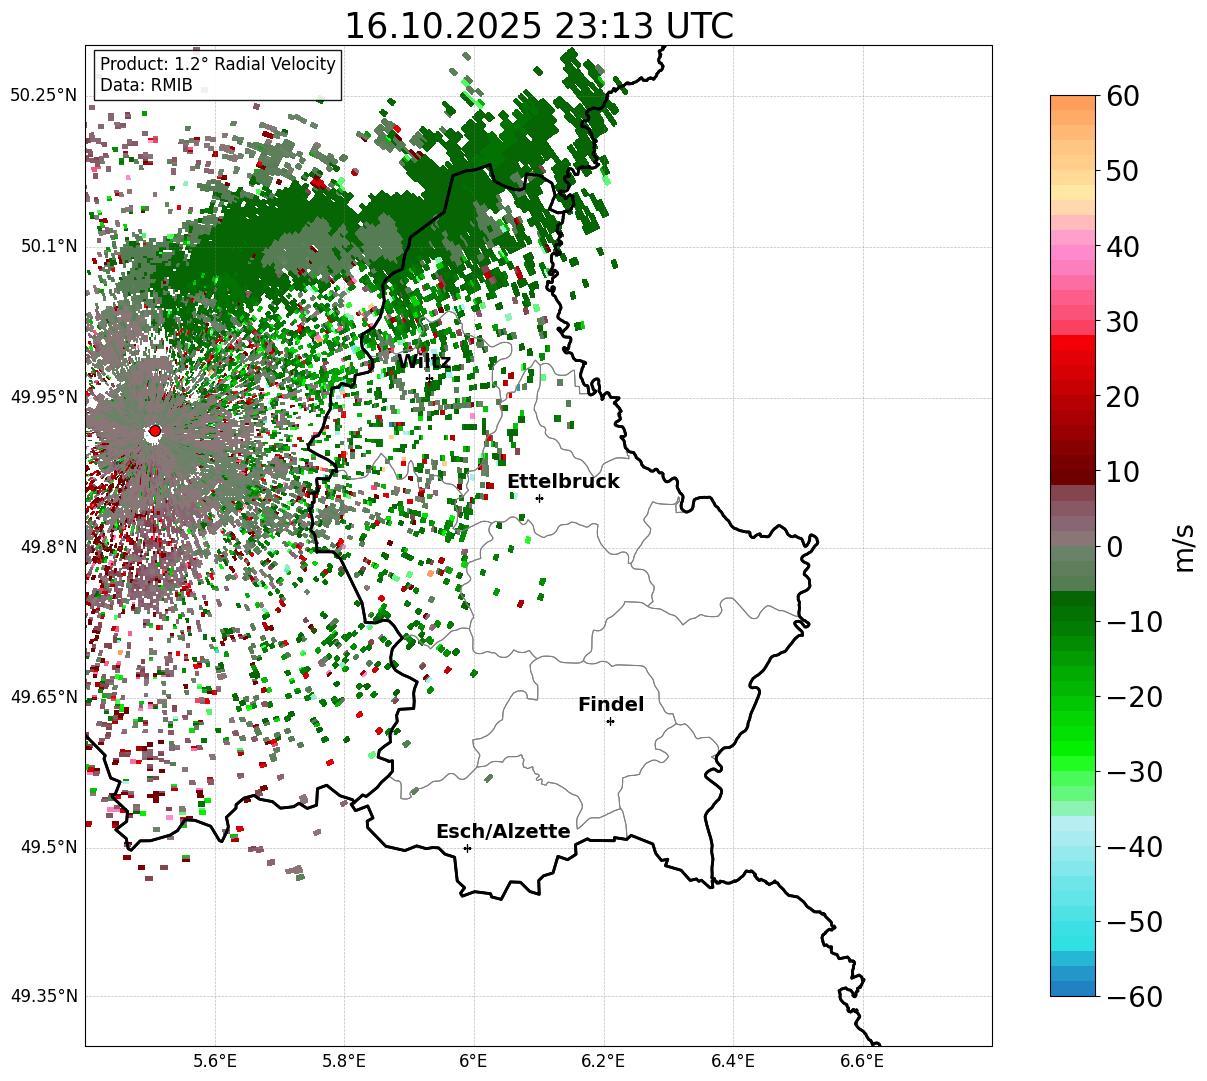Screen dimensions: 1207x1081
Task: Click the colorbar tick label −40
Action: coord(1134,847)
